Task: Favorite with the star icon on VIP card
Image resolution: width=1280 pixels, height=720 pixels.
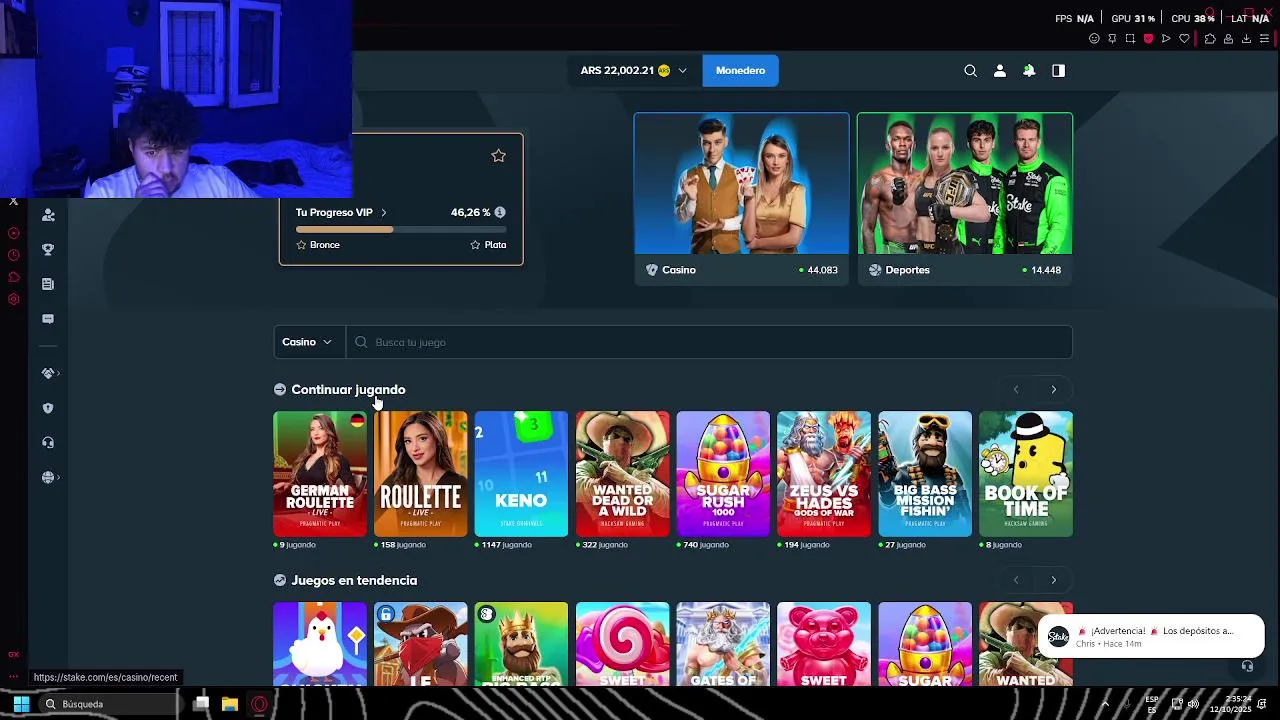Action: 498,155
